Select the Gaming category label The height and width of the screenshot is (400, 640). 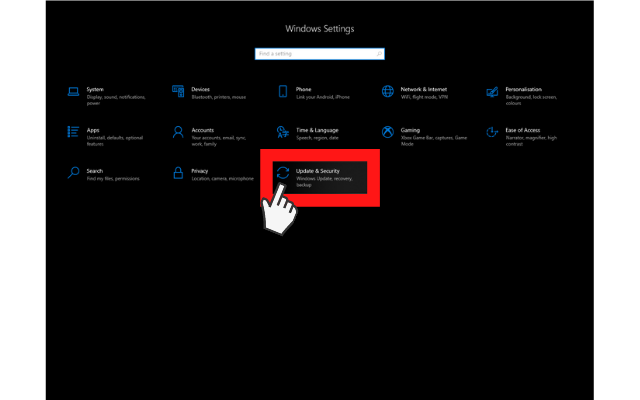pyautogui.click(x=410, y=130)
